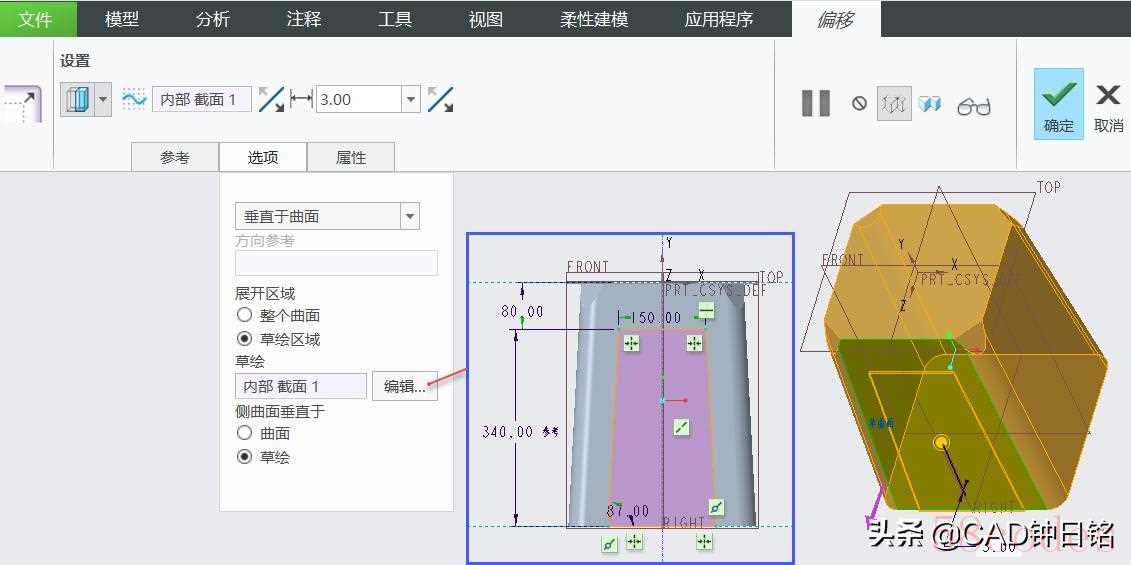The width and height of the screenshot is (1131, 565).
Task: Select the 草绘区域 radio option
Action: (245, 339)
